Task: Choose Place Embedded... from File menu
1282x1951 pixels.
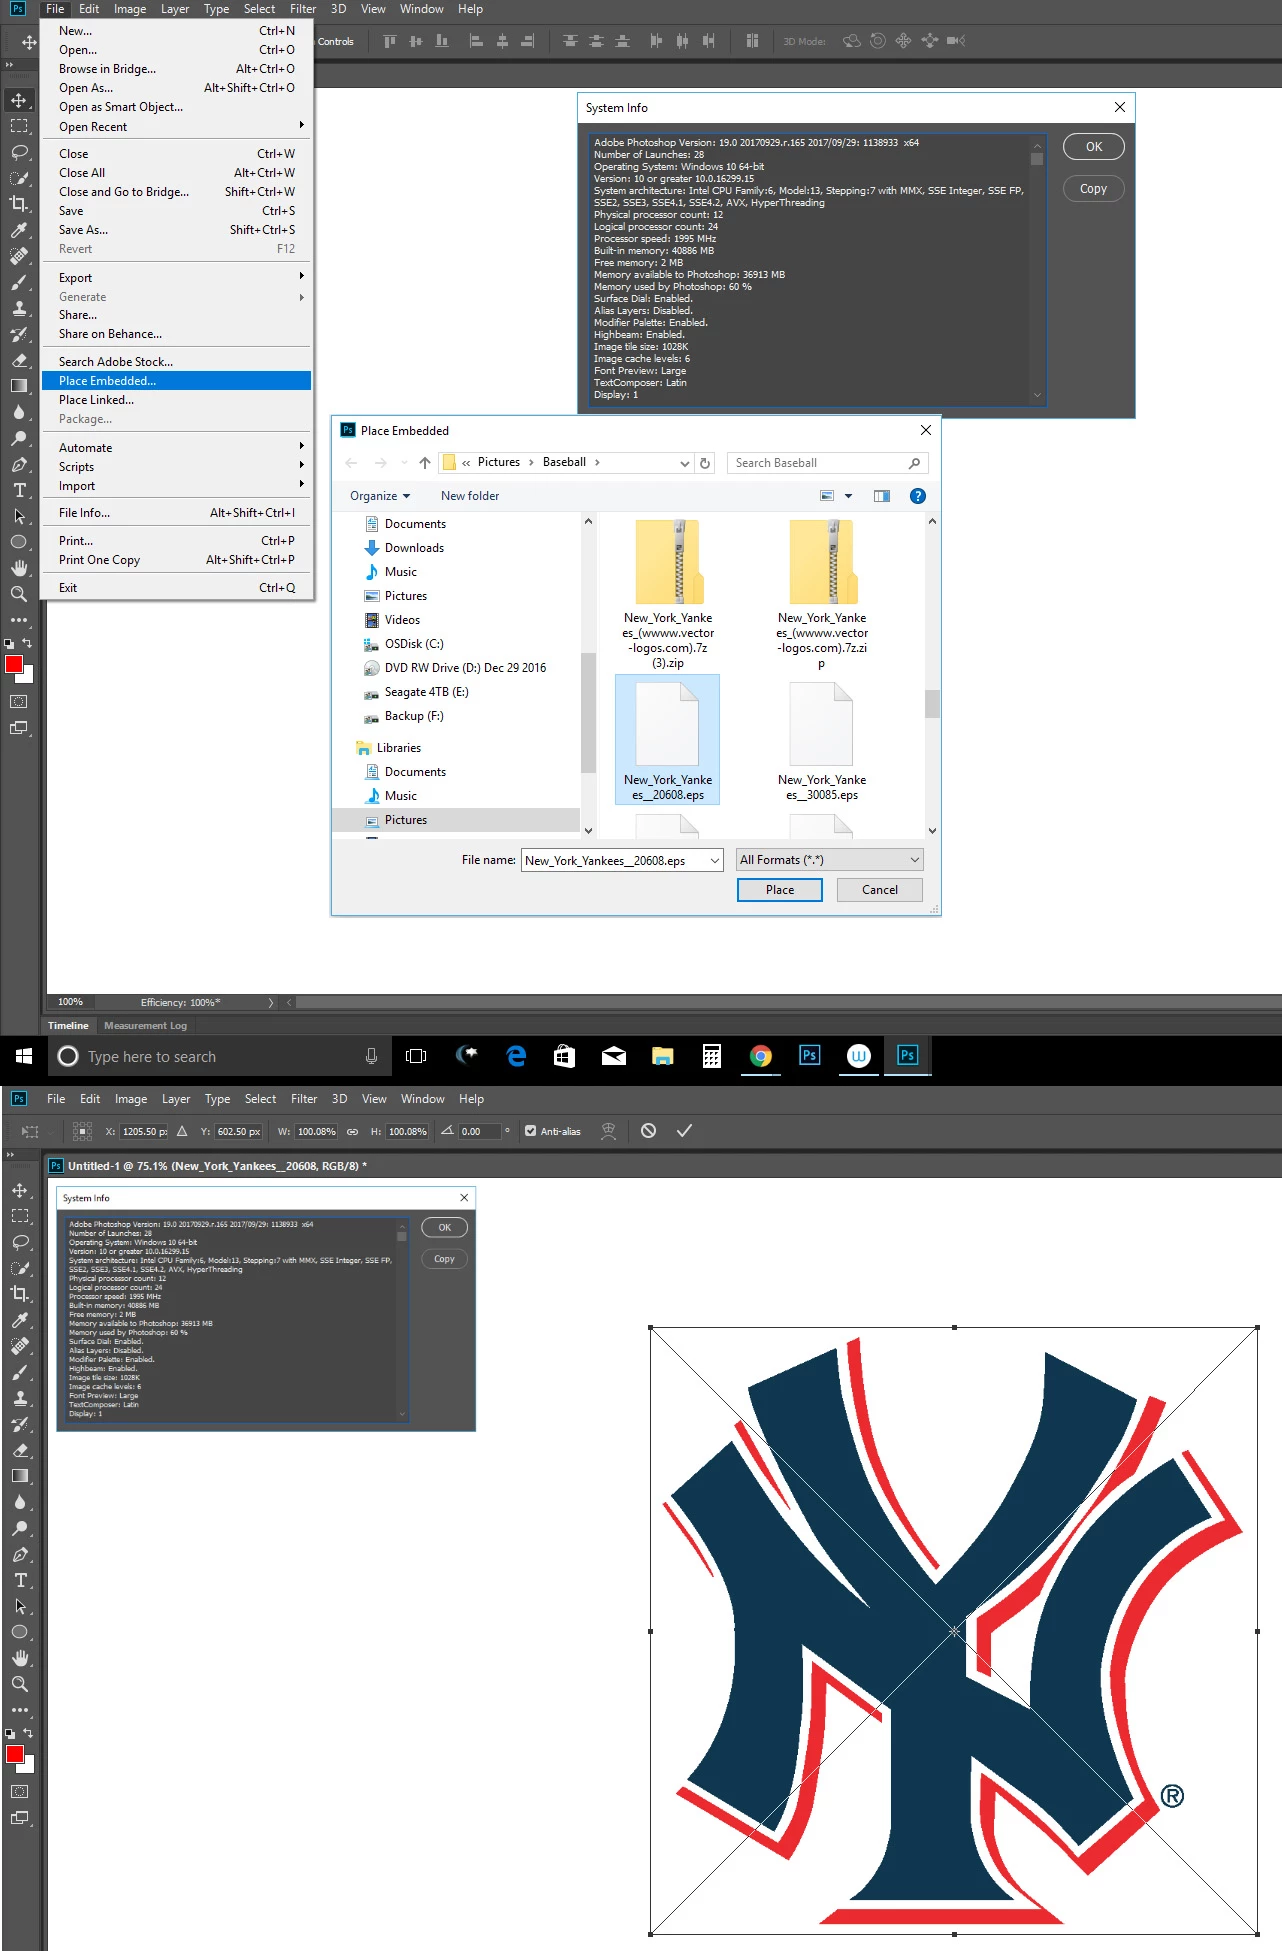Action: (176, 380)
